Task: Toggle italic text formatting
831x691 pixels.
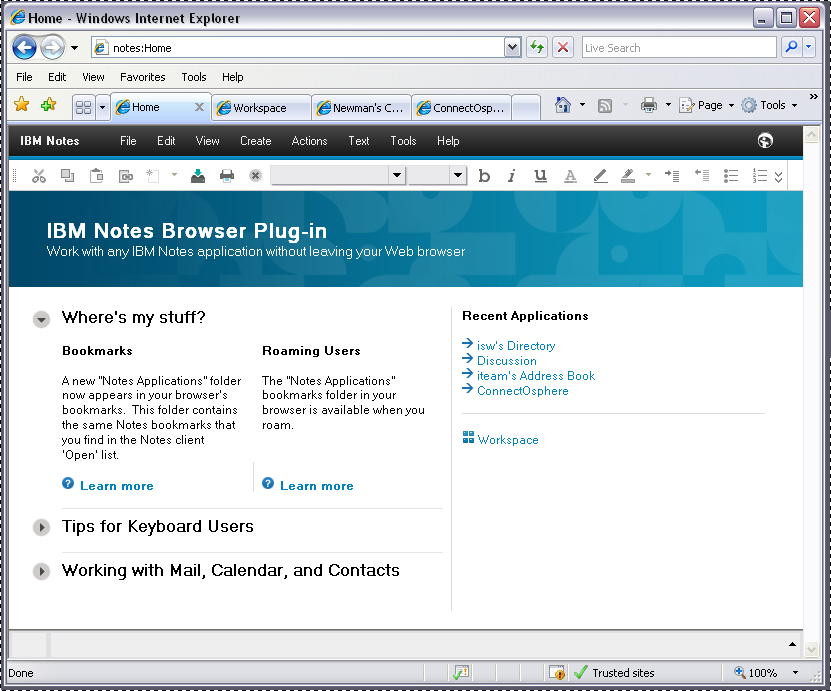Action: (x=511, y=176)
